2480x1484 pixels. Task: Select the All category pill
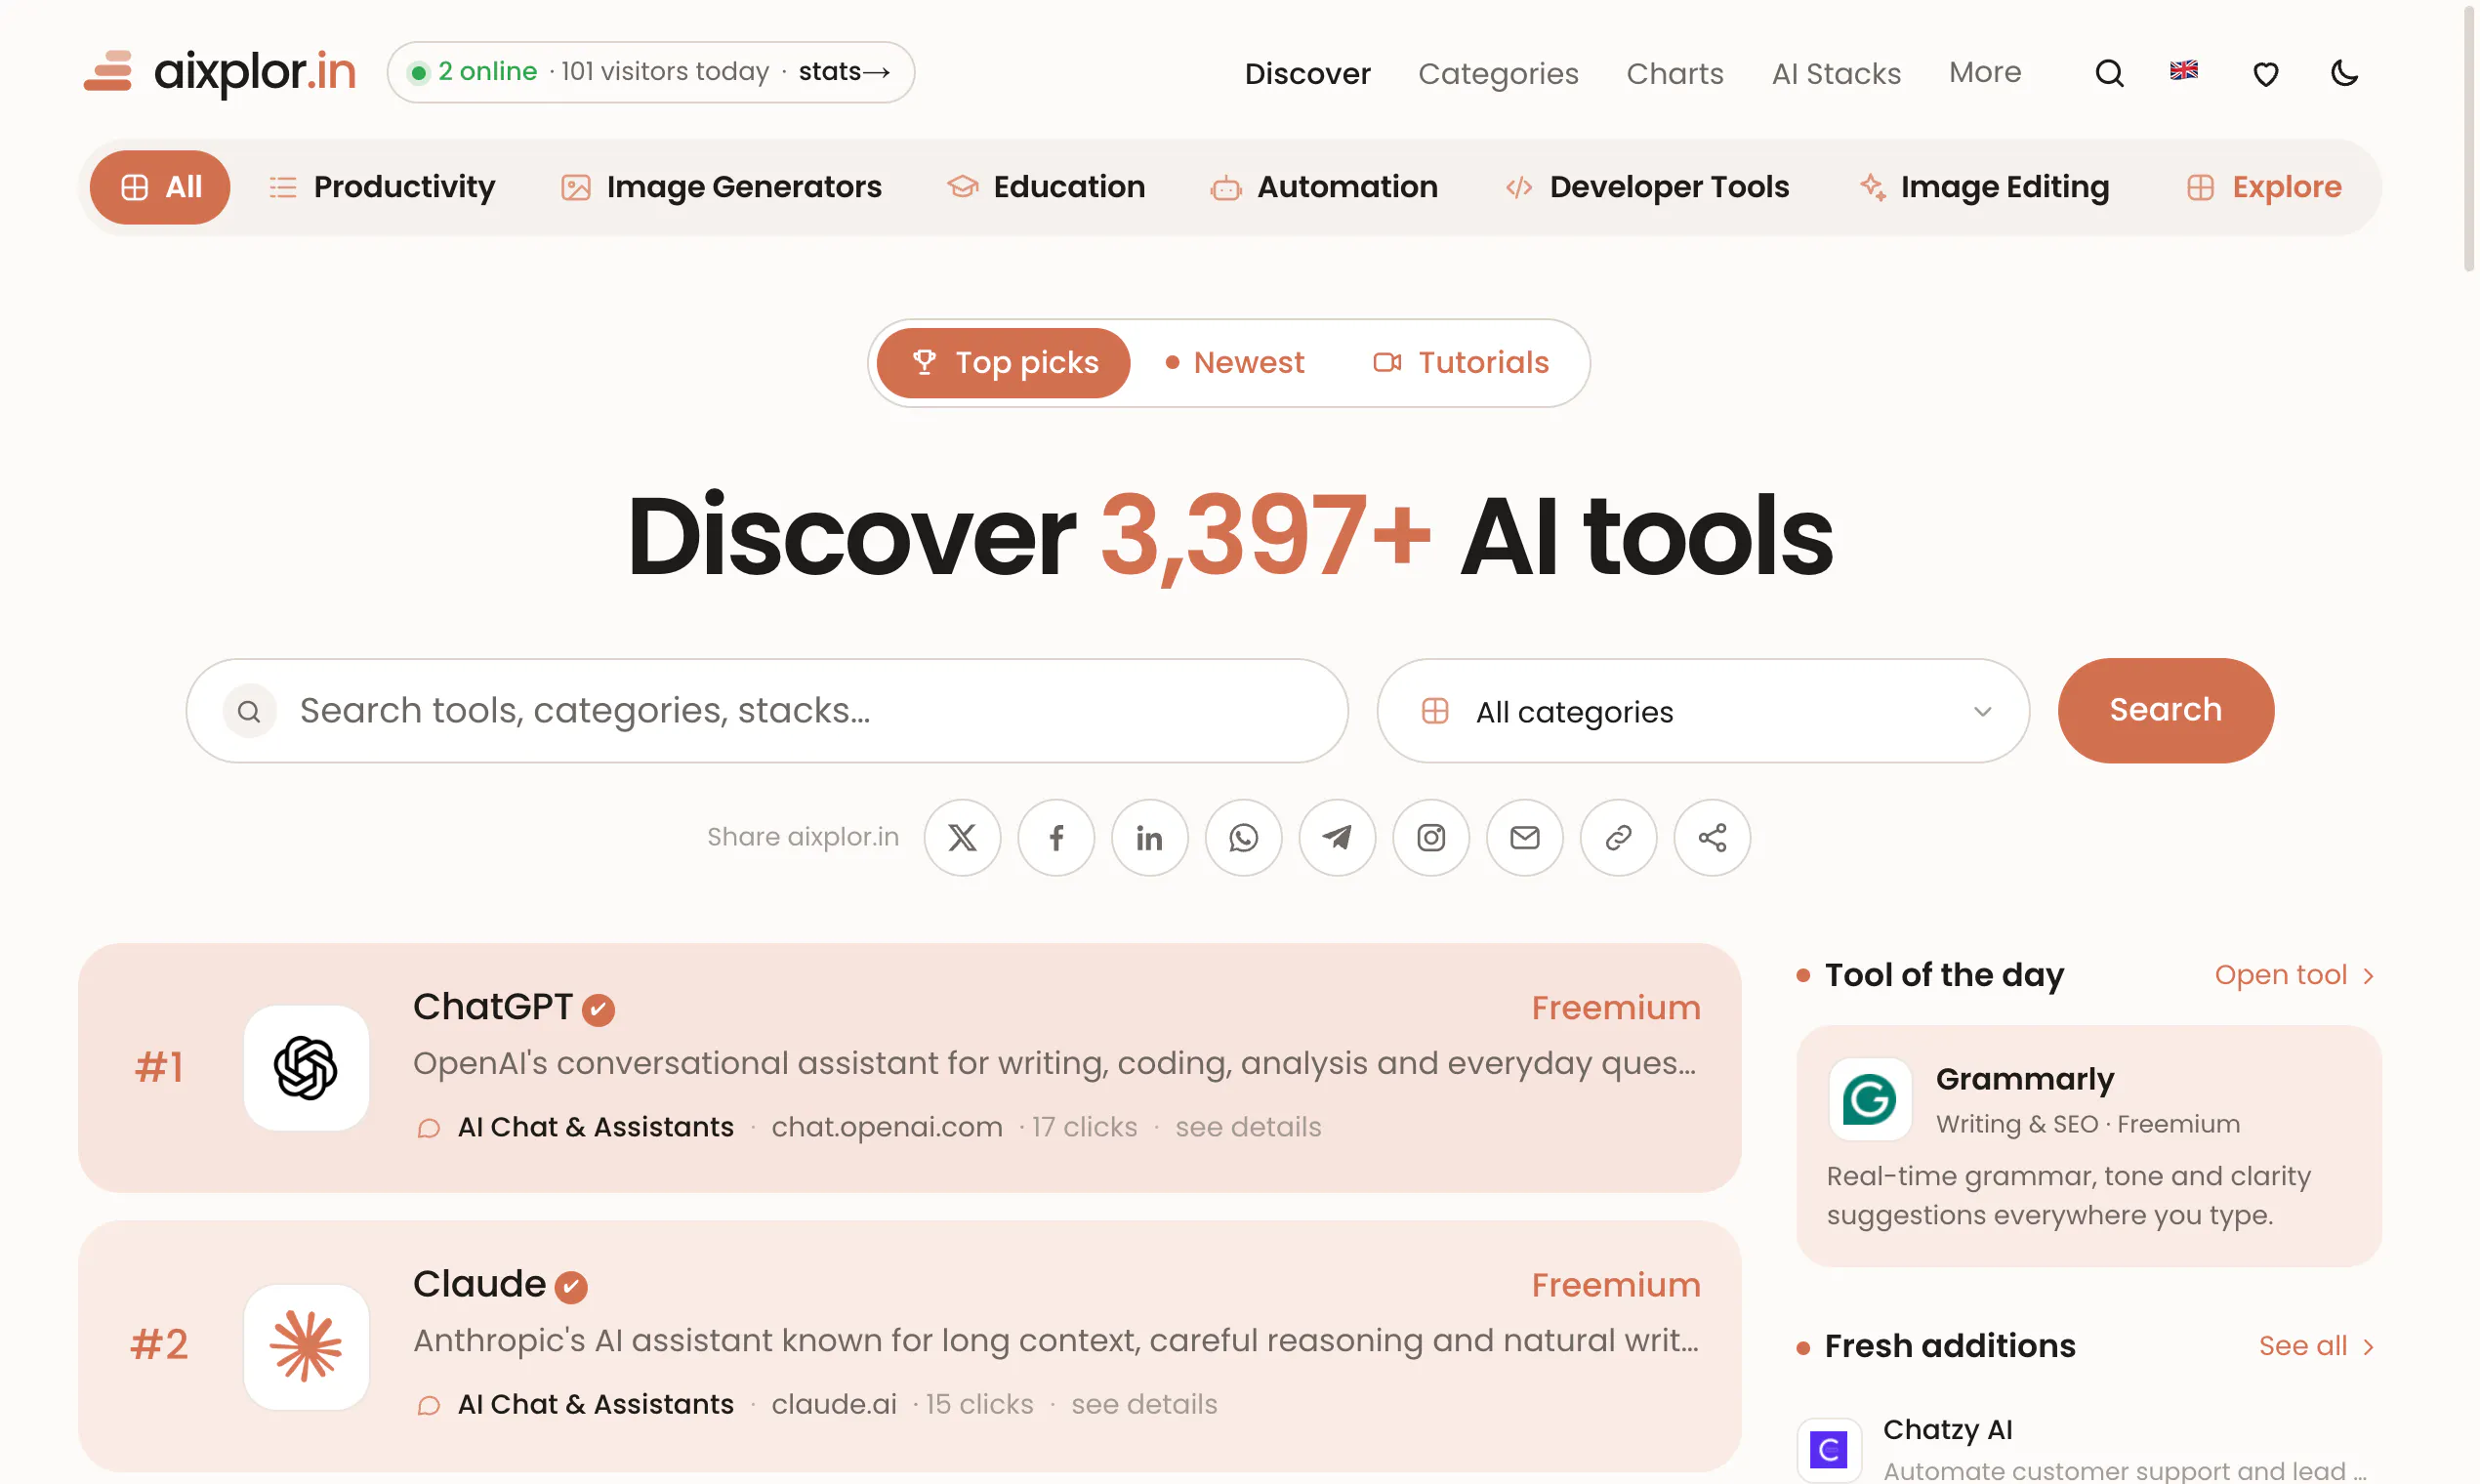160,187
